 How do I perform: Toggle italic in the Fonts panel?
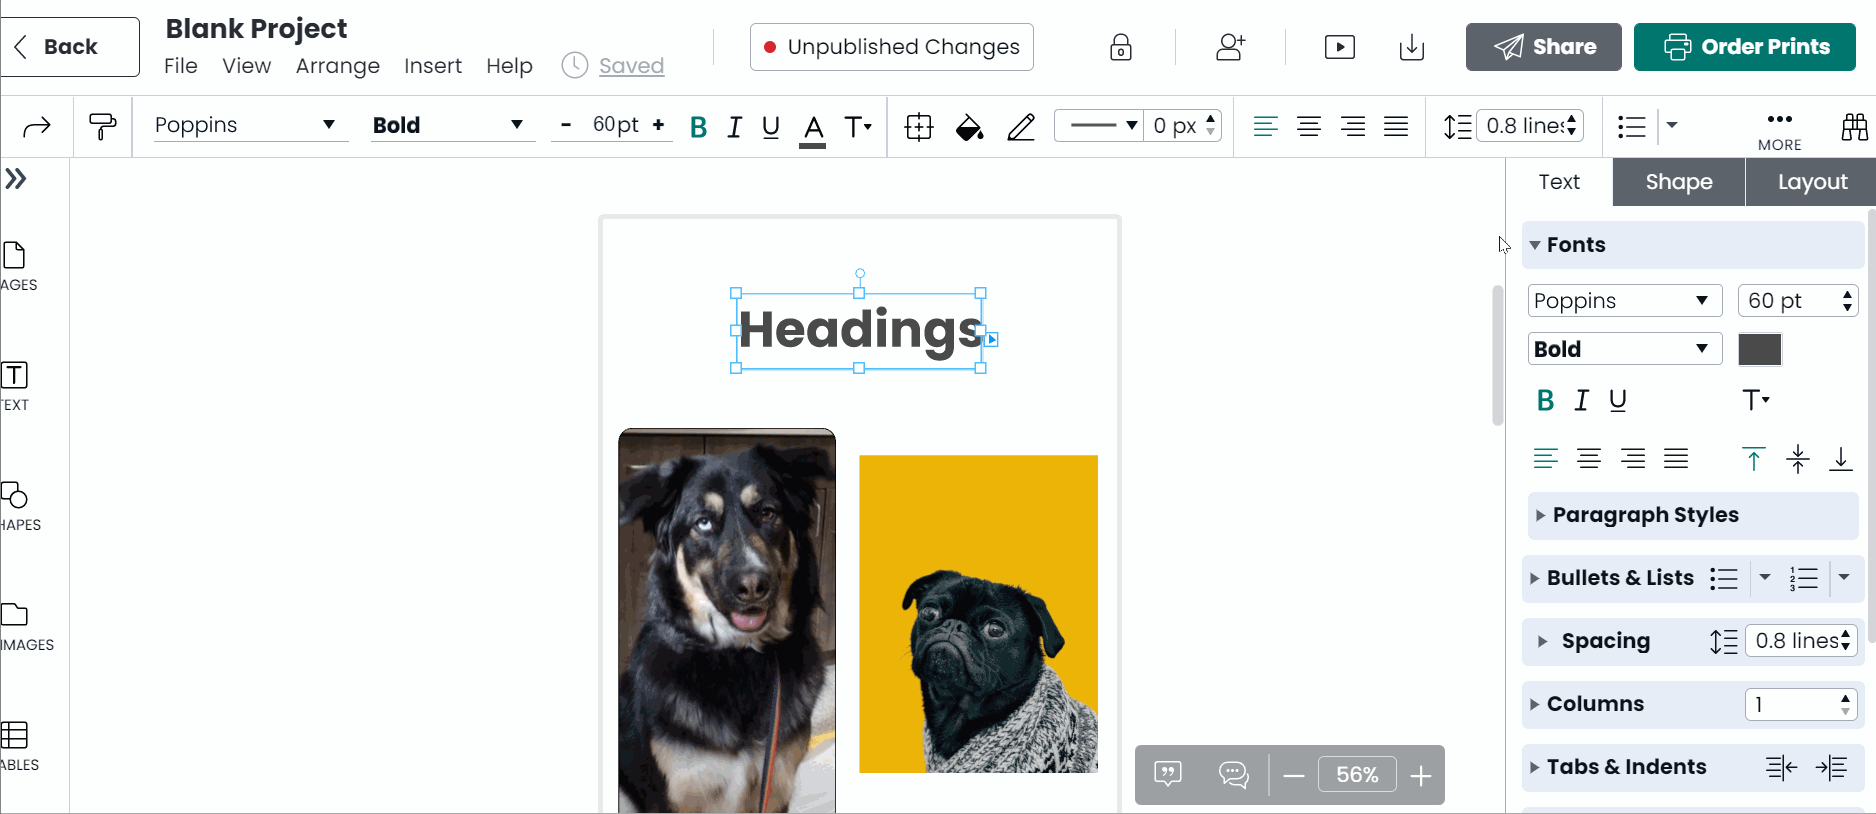[x=1581, y=401]
